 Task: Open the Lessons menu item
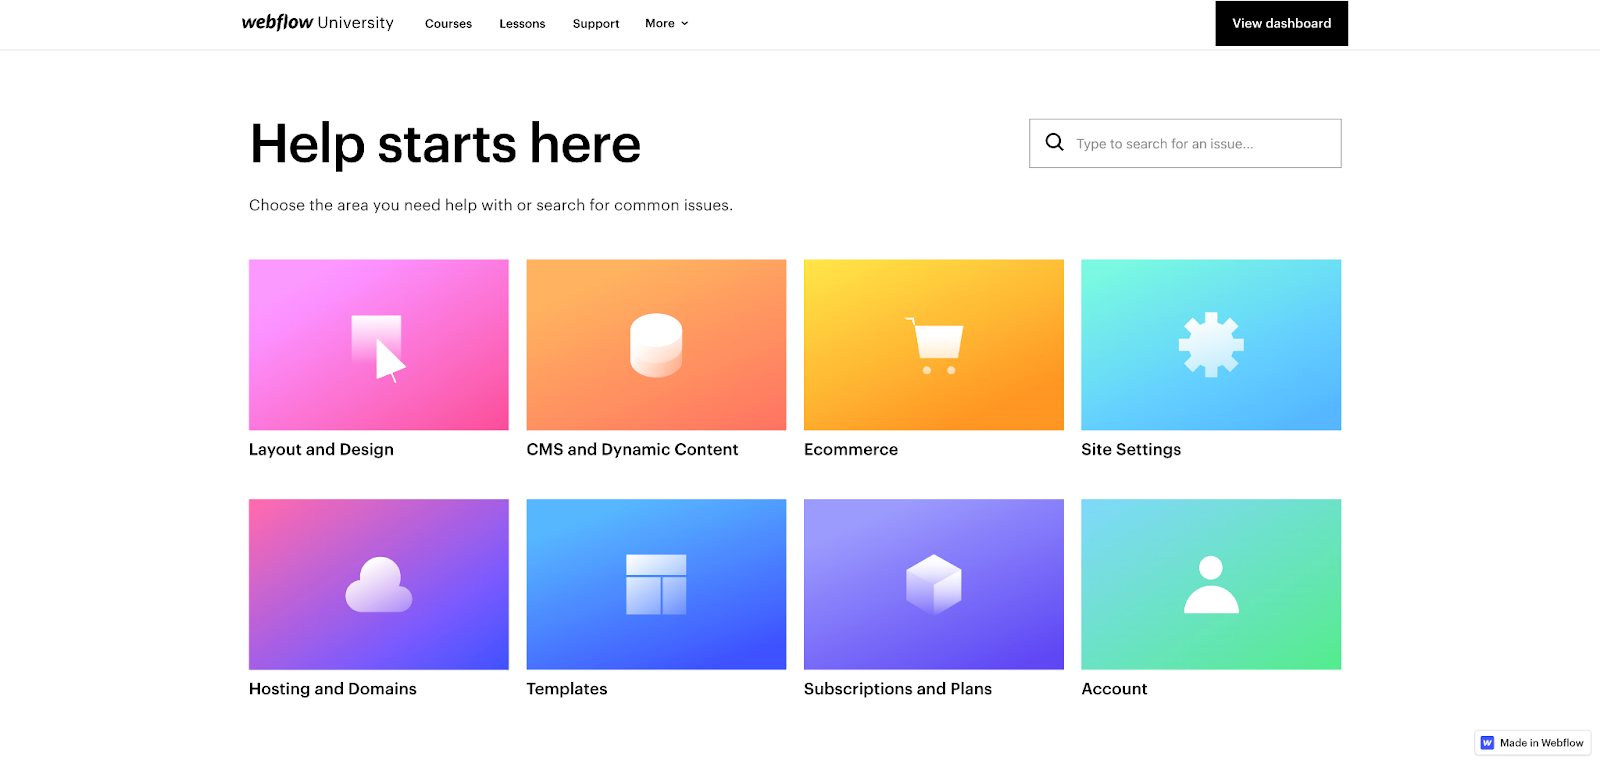(x=522, y=23)
